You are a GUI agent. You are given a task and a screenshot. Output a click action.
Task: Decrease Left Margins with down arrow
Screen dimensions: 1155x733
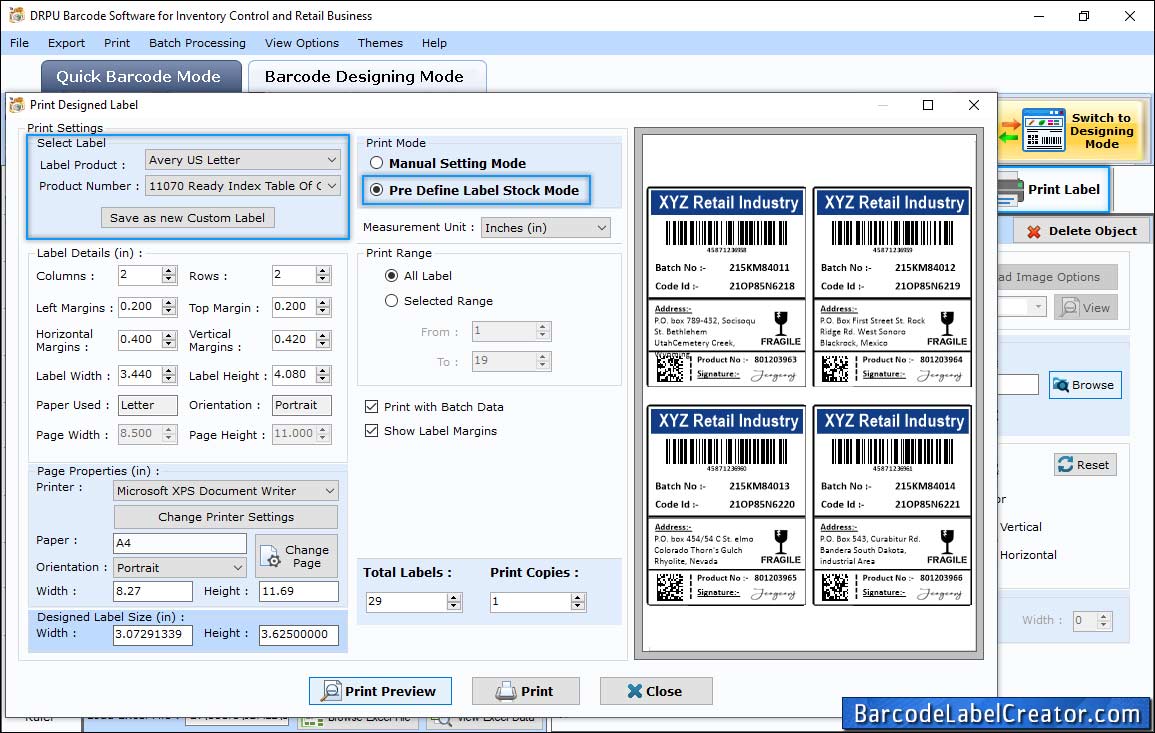click(x=169, y=312)
